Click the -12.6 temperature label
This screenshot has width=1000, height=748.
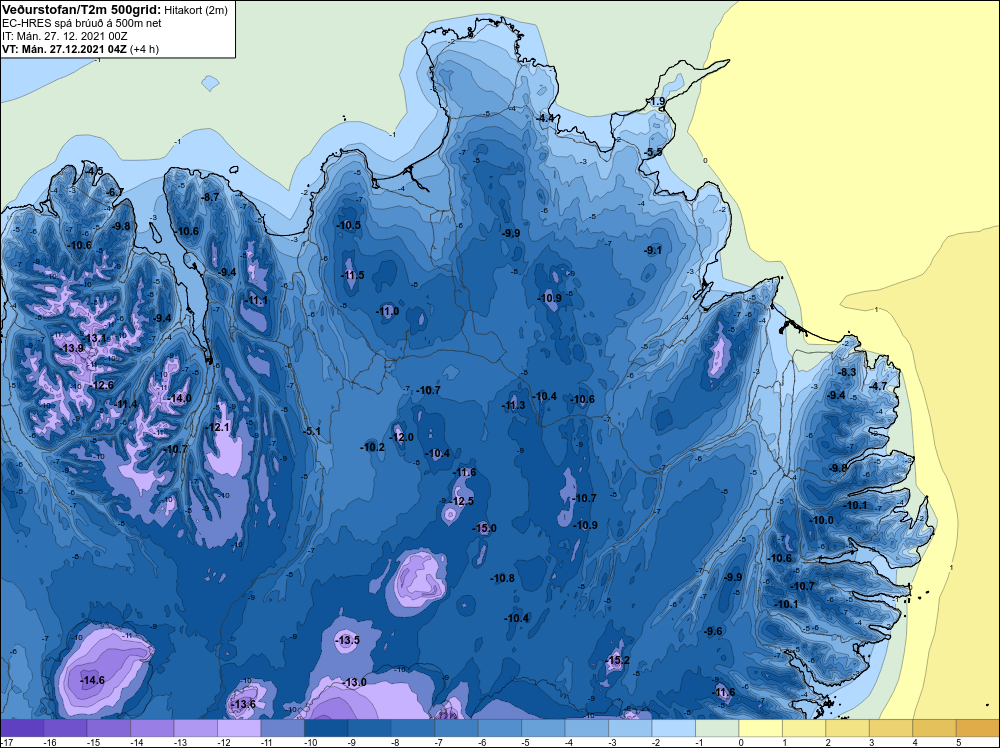click(x=101, y=385)
